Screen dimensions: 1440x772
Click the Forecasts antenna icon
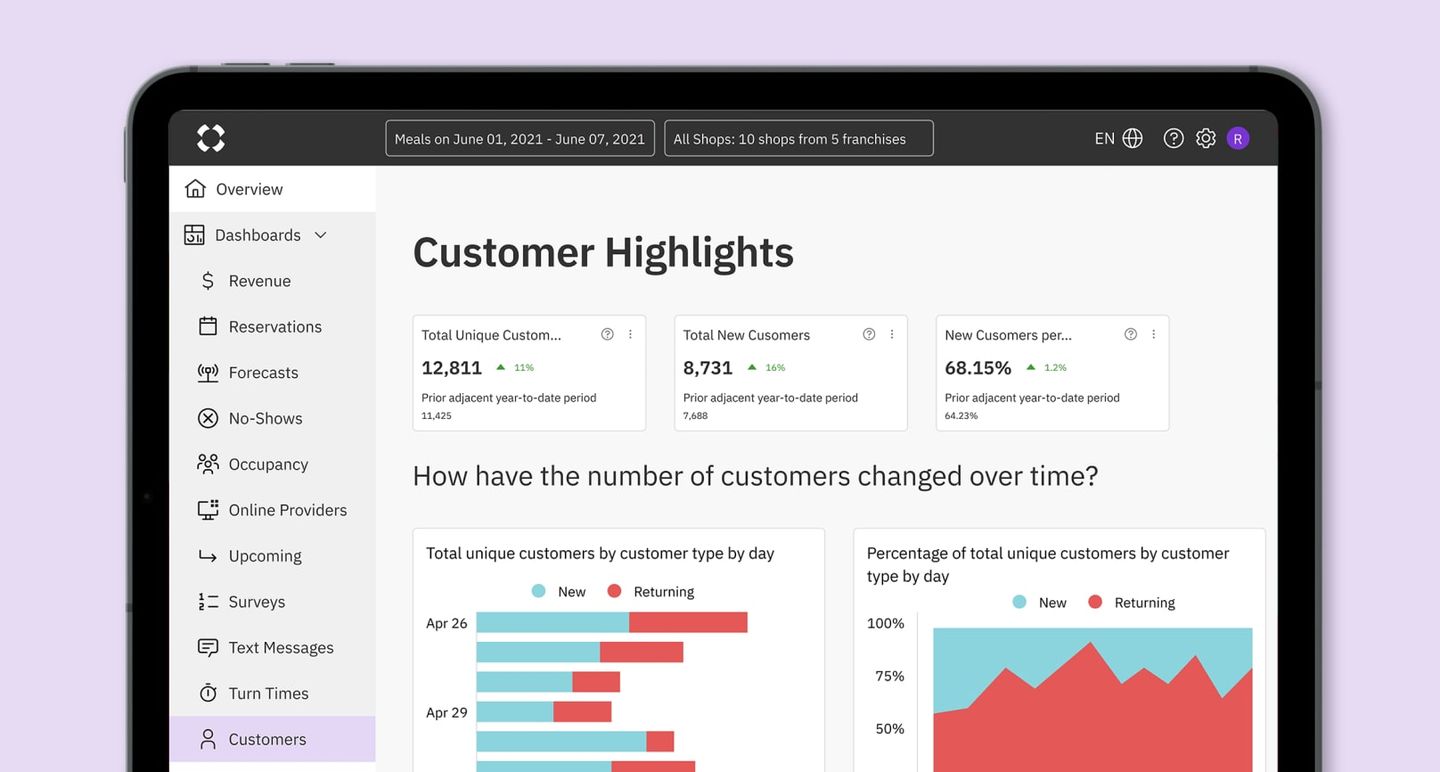click(208, 372)
